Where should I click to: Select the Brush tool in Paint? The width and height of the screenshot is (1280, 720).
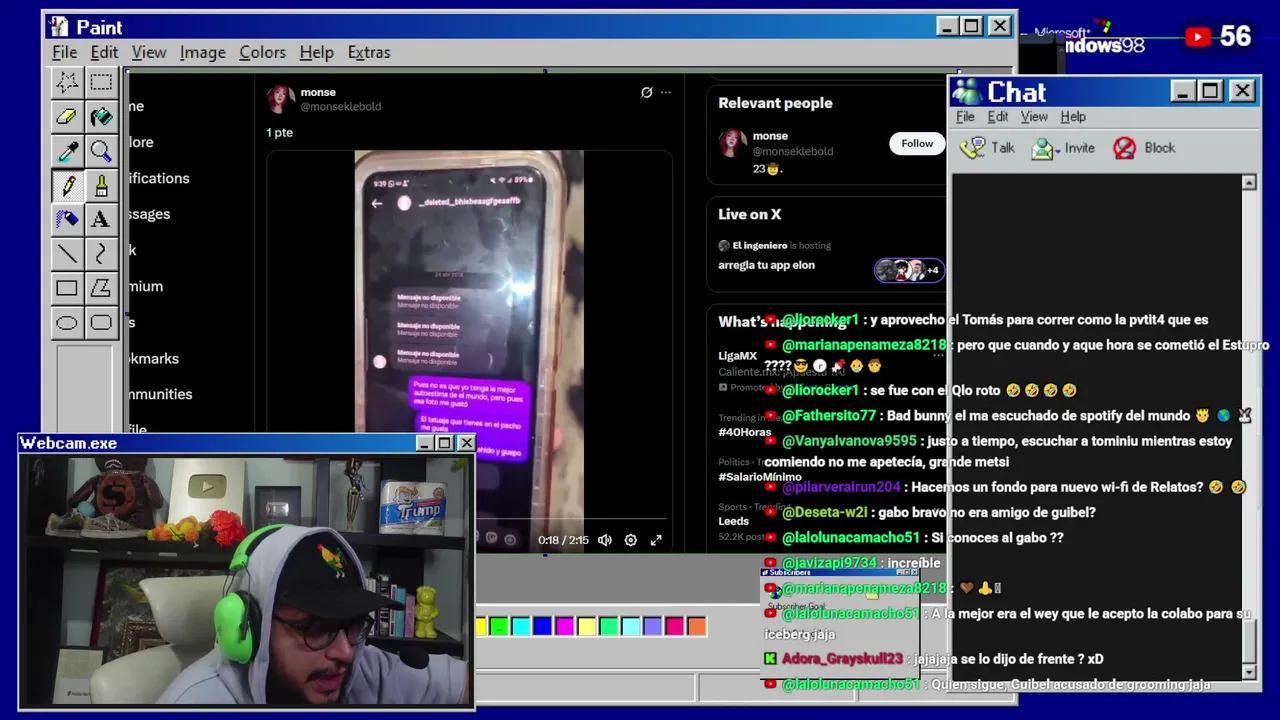(101, 186)
